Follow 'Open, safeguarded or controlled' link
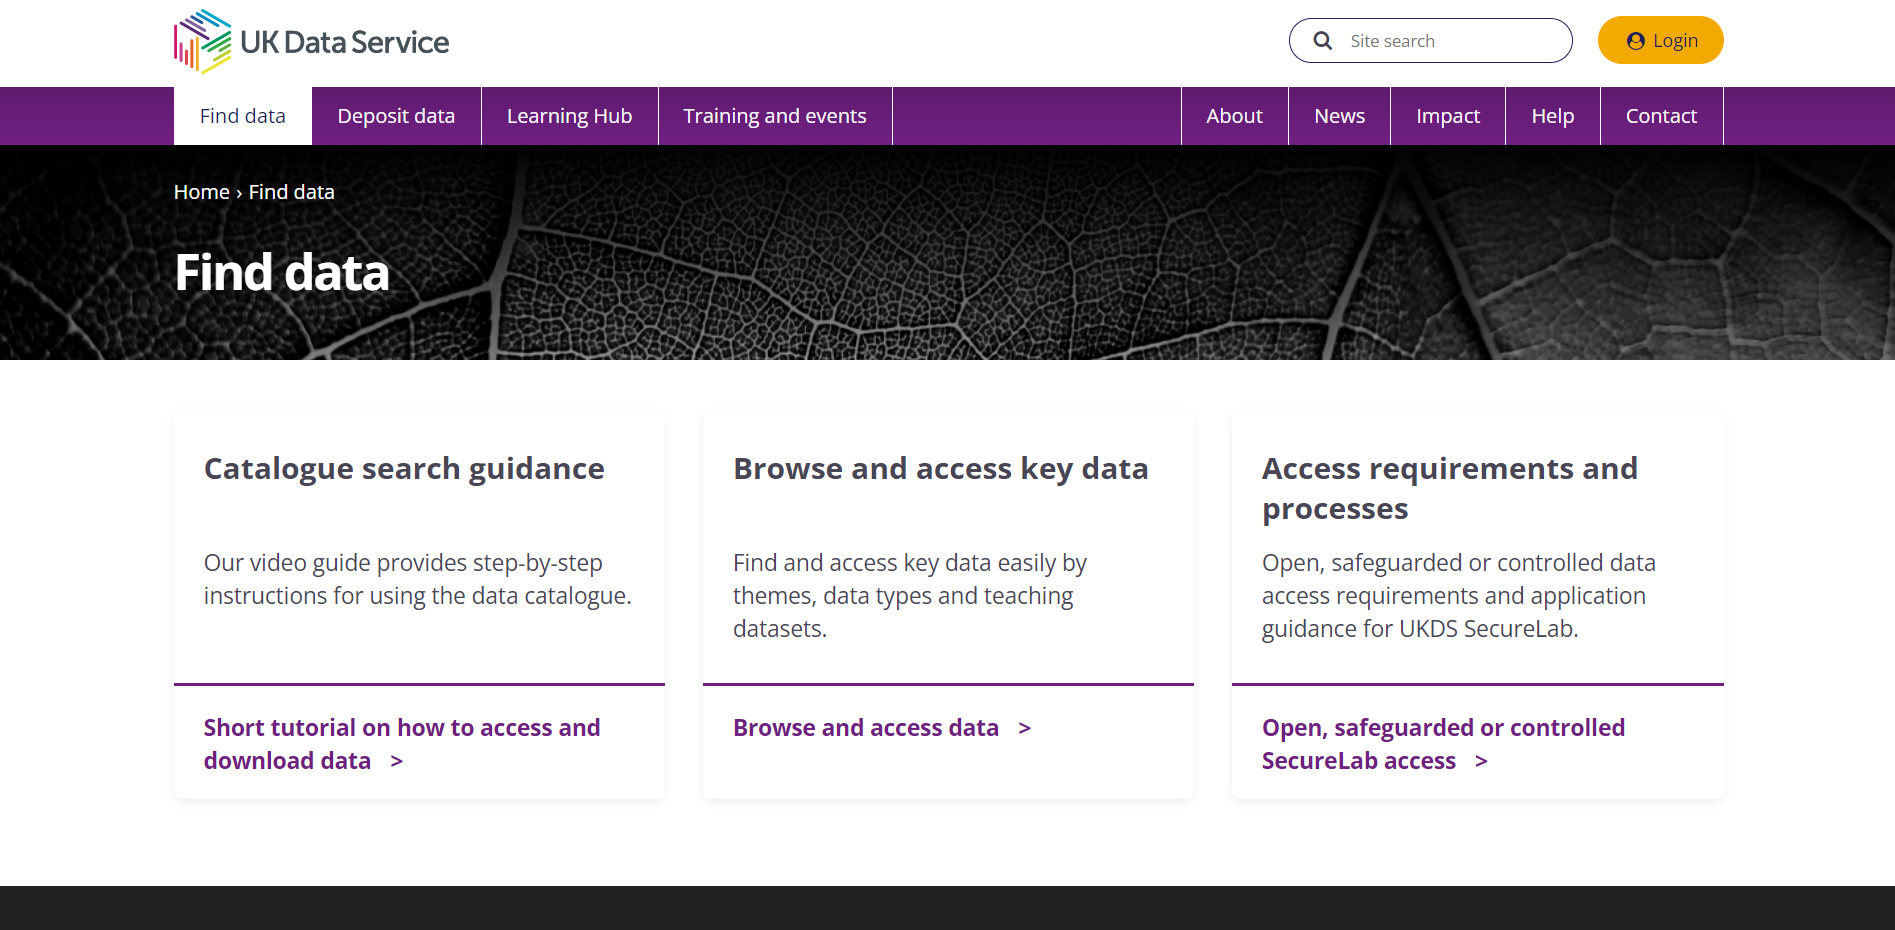The width and height of the screenshot is (1895, 930). coord(1442,728)
